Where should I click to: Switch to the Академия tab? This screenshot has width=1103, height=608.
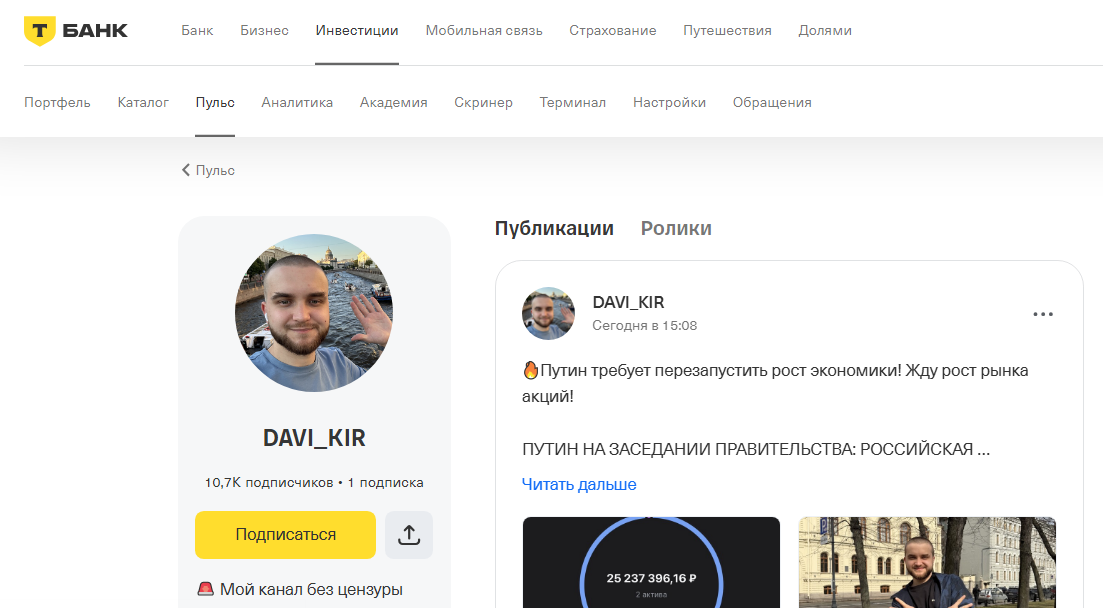coord(393,103)
